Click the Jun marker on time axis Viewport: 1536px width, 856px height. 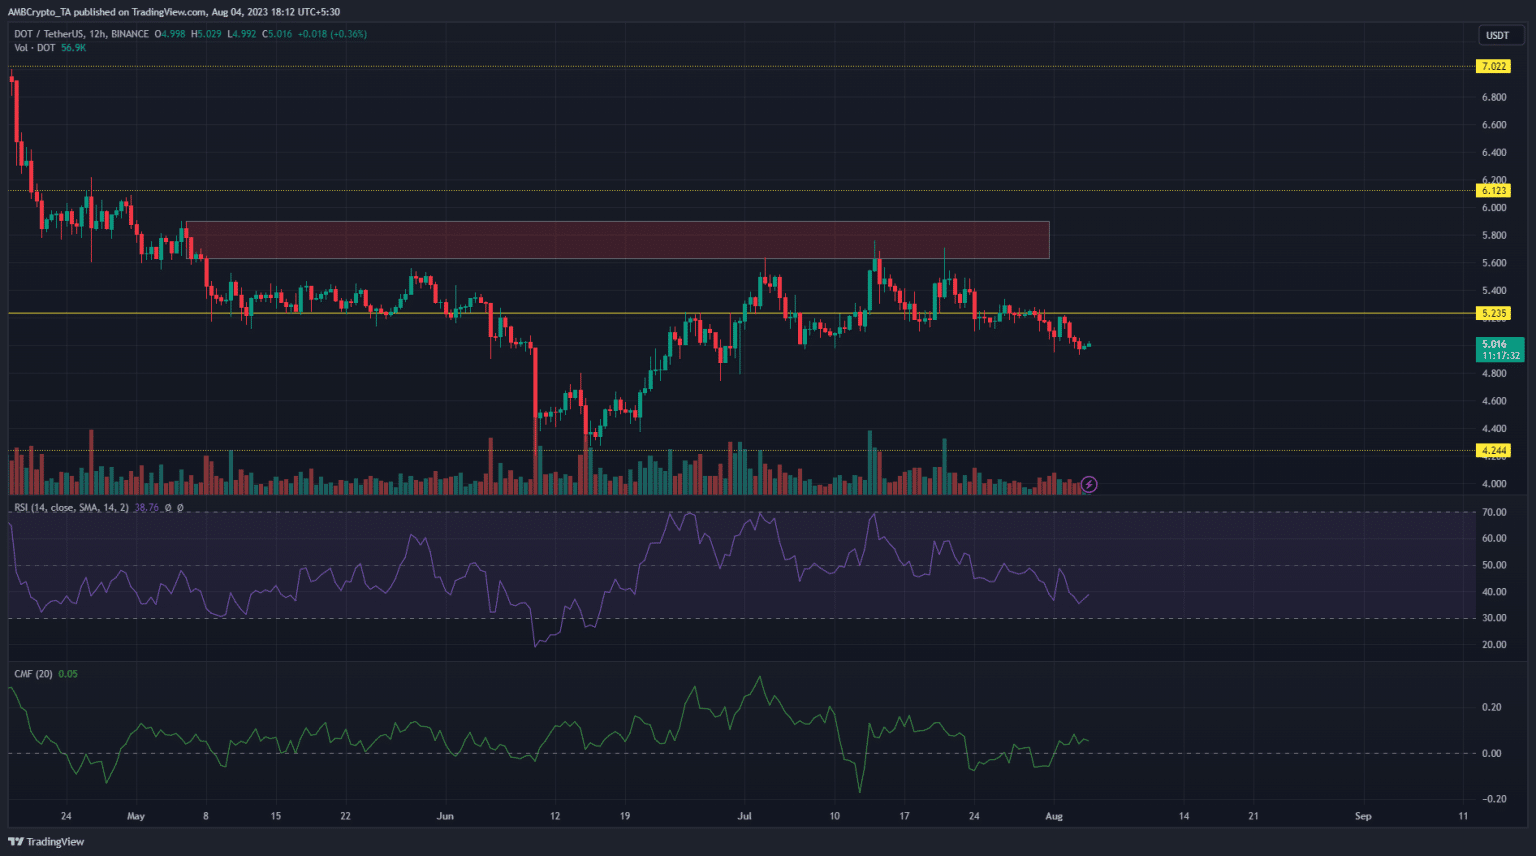[x=445, y=816]
